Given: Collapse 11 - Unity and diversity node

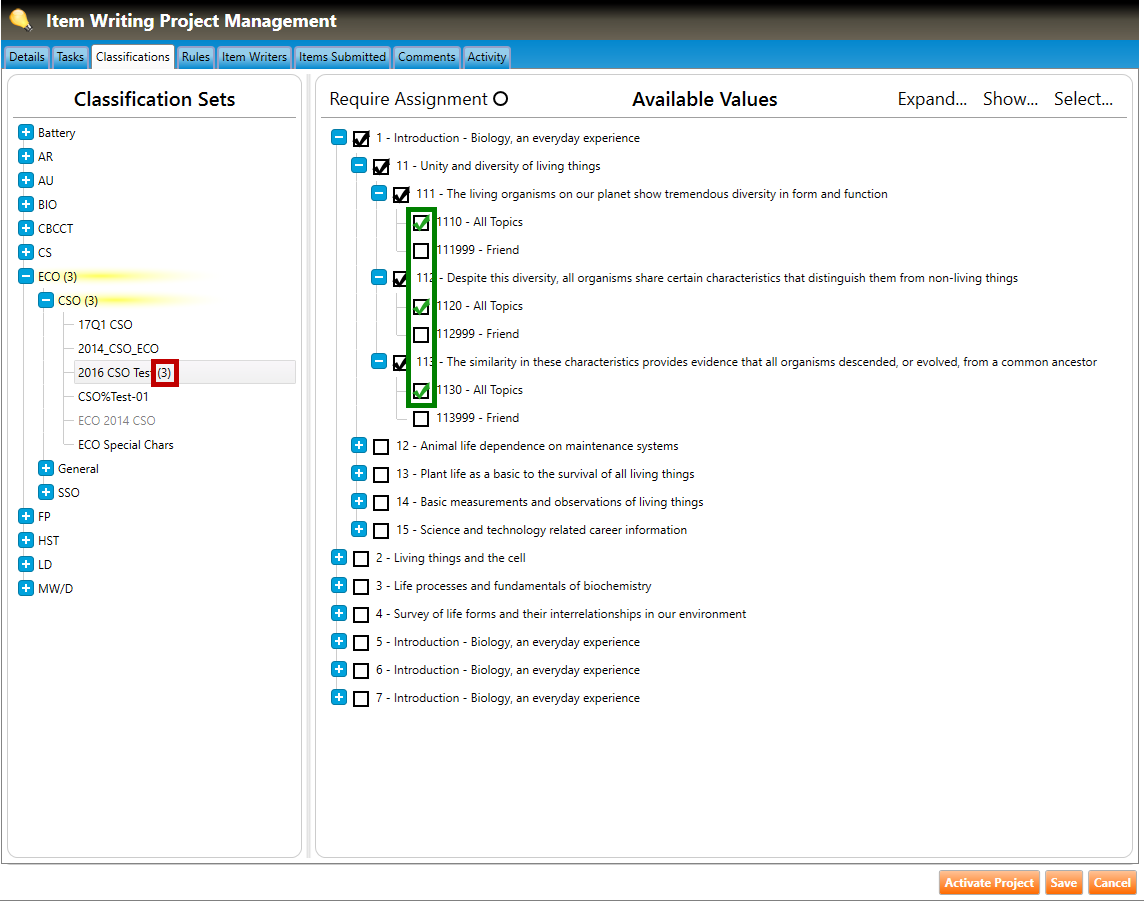Looking at the screenshot, I should [x=359, y=166].
